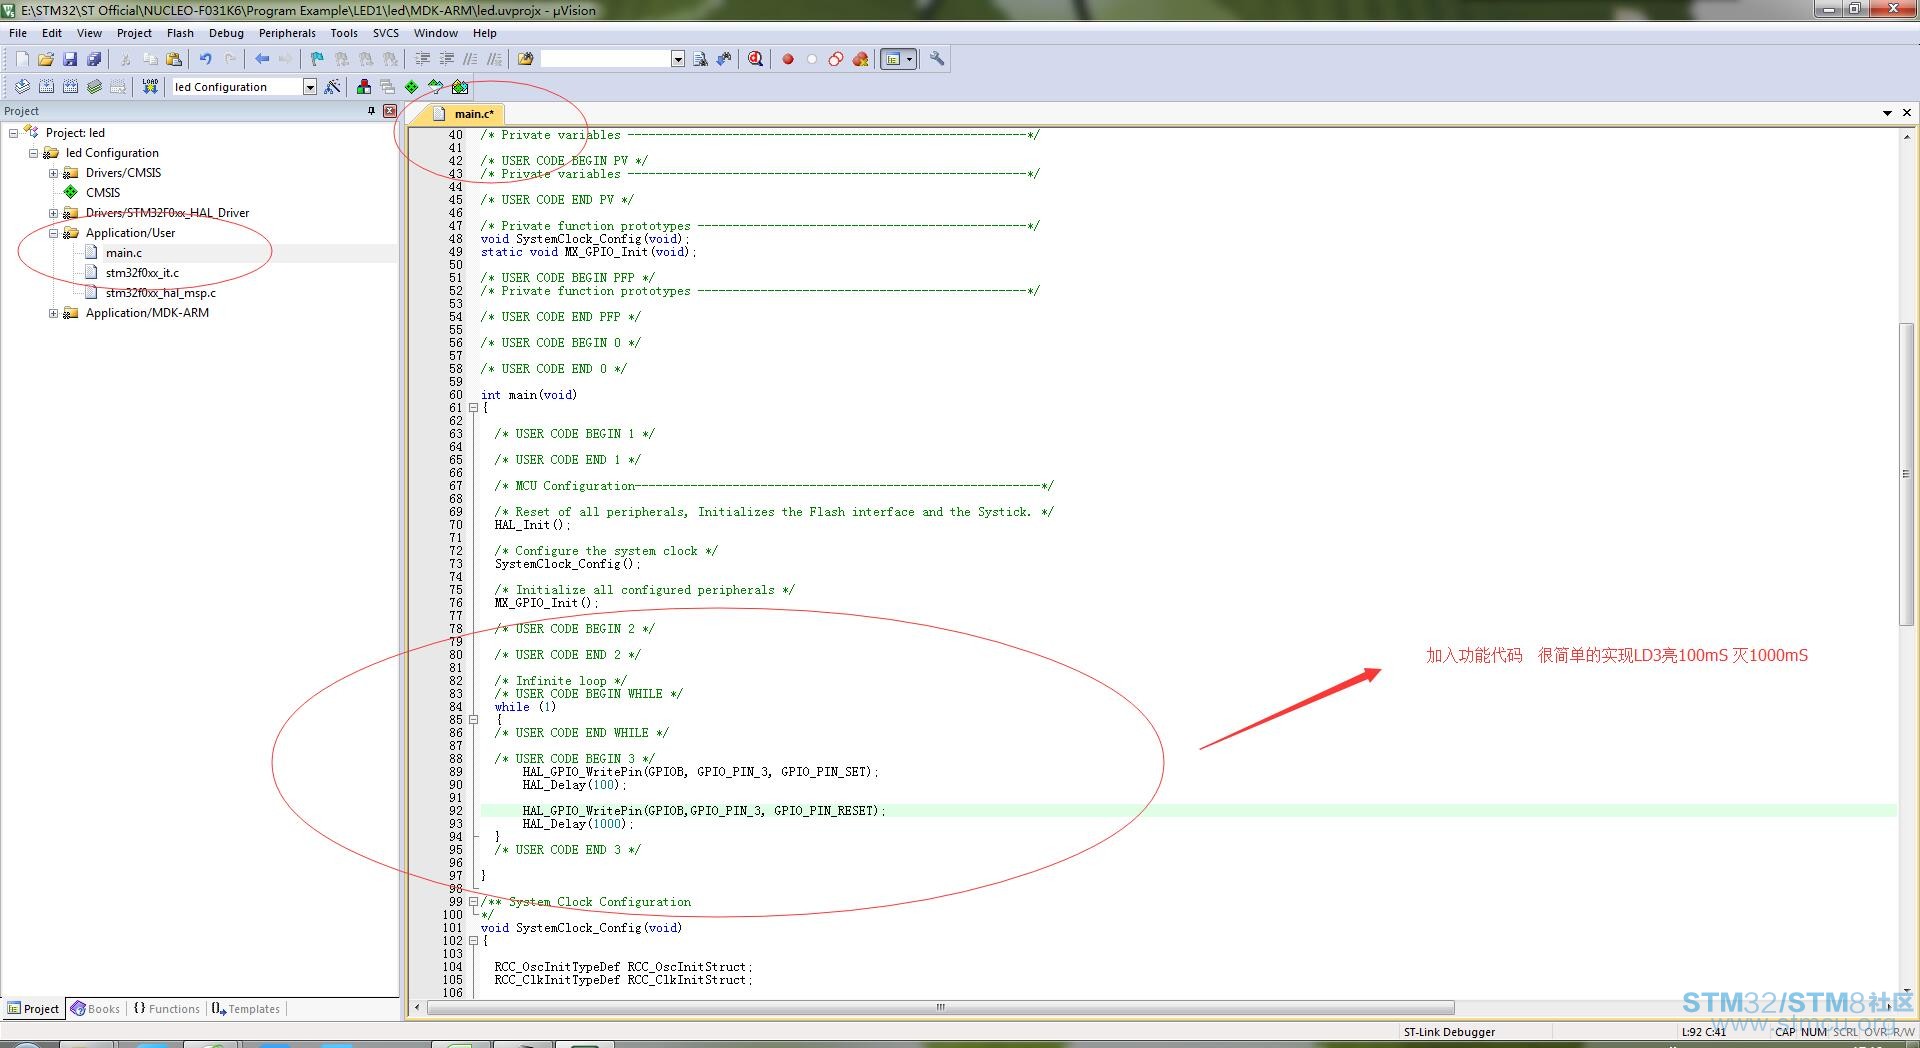The image size is (1920, 1048).
Task: Click the File Extensions, Books and Environment icon
Action: tap(364, 87)
